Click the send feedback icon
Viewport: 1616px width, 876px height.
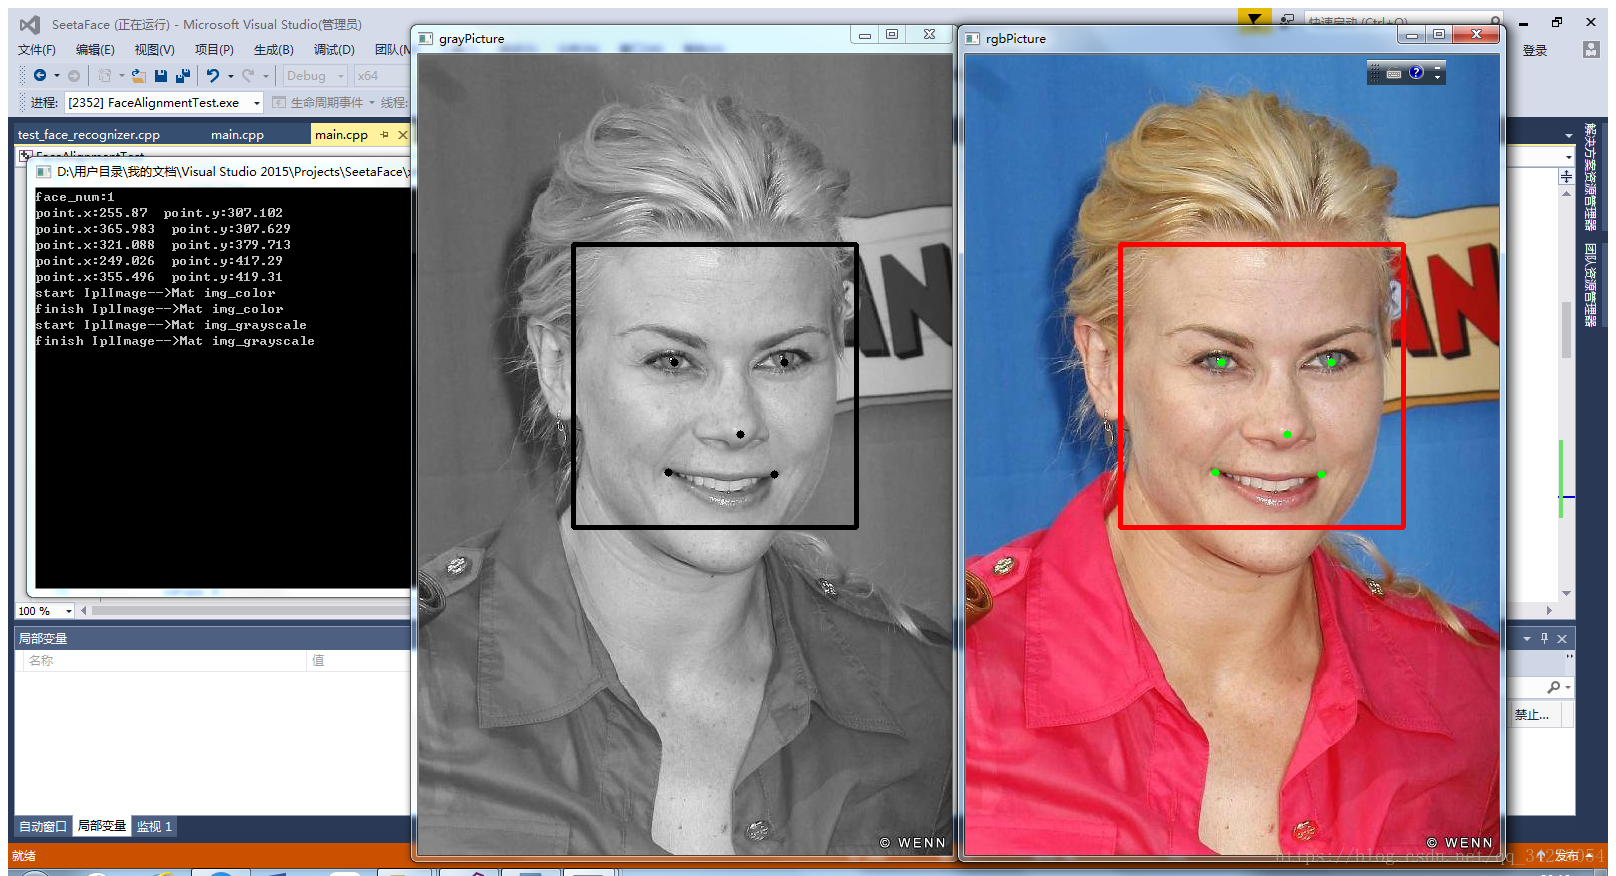[1287, 19]
